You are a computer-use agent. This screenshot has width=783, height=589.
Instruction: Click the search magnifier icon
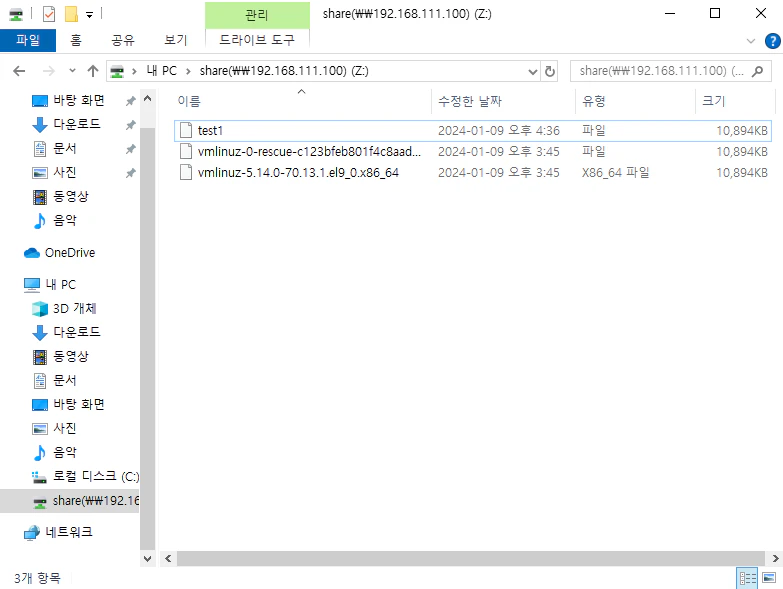pyautogui.click(x=758, y=71)
